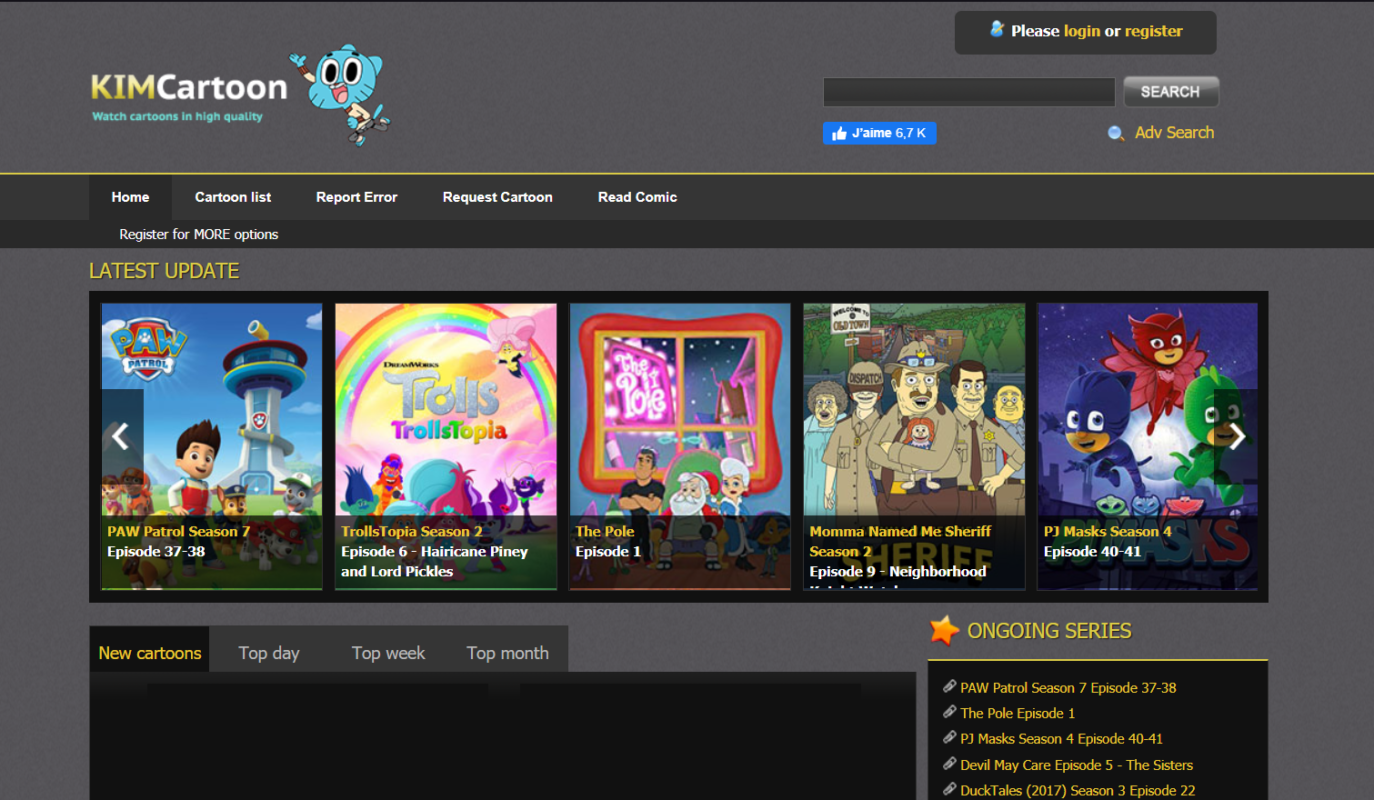1374x800 pixels.
Task: Open the TrollsTopia Season 2 thumbnail
Action: pyautogui.click(x=446, y=446)
